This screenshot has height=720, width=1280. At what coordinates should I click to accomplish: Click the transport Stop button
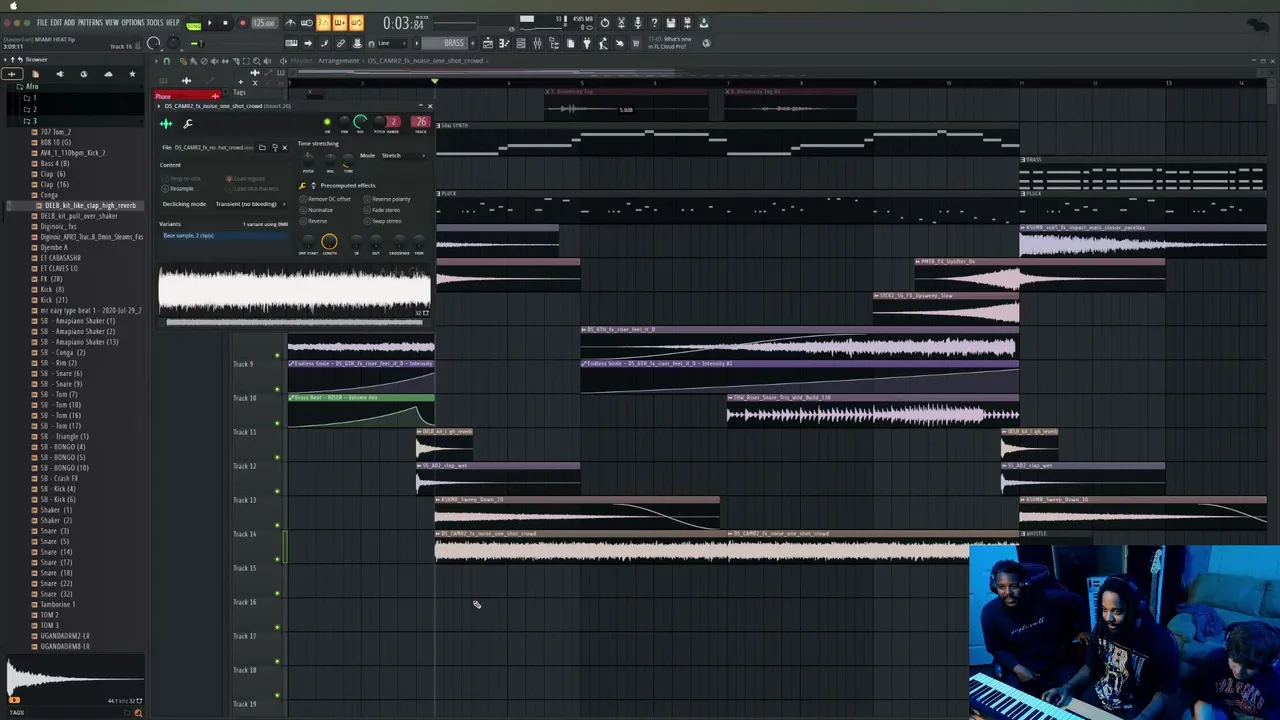(225, 22)
